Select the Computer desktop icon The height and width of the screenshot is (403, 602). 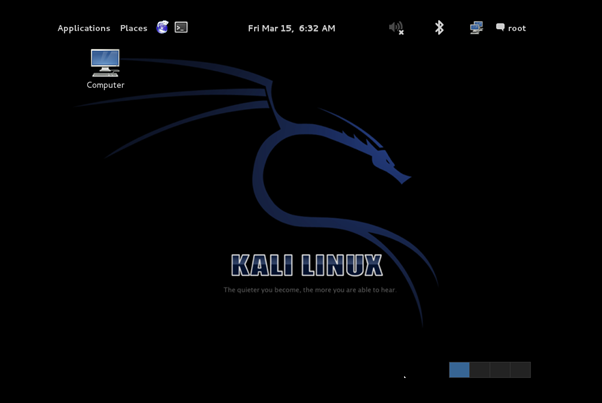(x=105, y=69)
